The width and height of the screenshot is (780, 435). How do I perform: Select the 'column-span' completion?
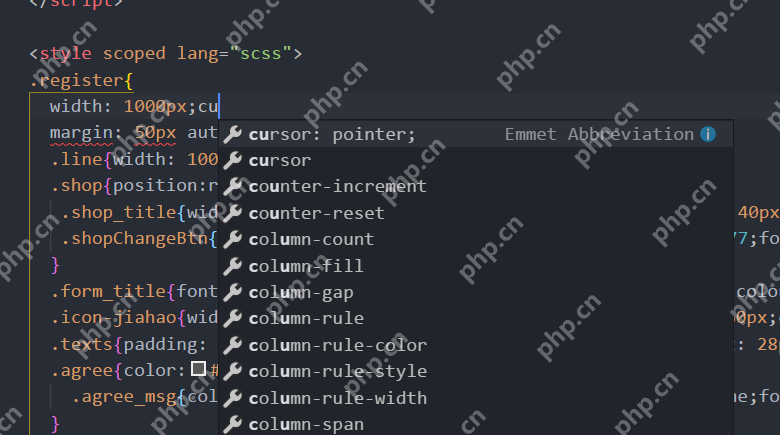click(476, 424)
